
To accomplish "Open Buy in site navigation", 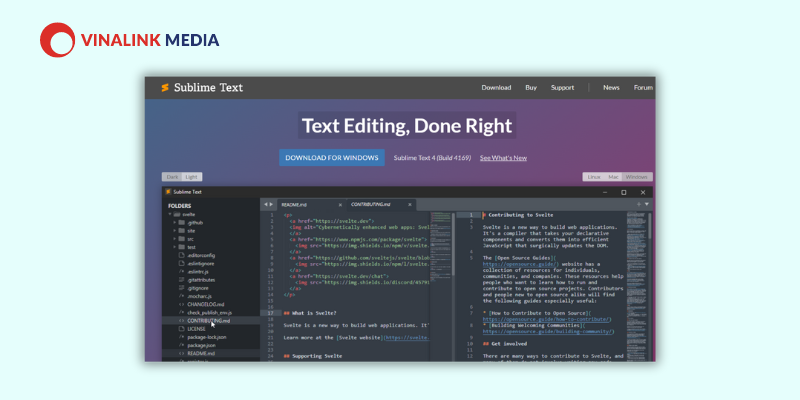I will (x=531, y=88).
